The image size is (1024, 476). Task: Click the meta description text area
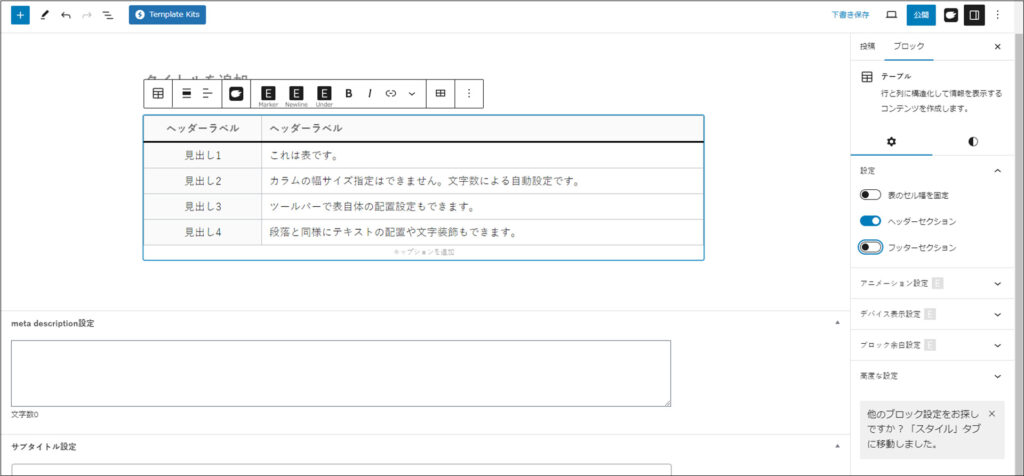point(340,373)
